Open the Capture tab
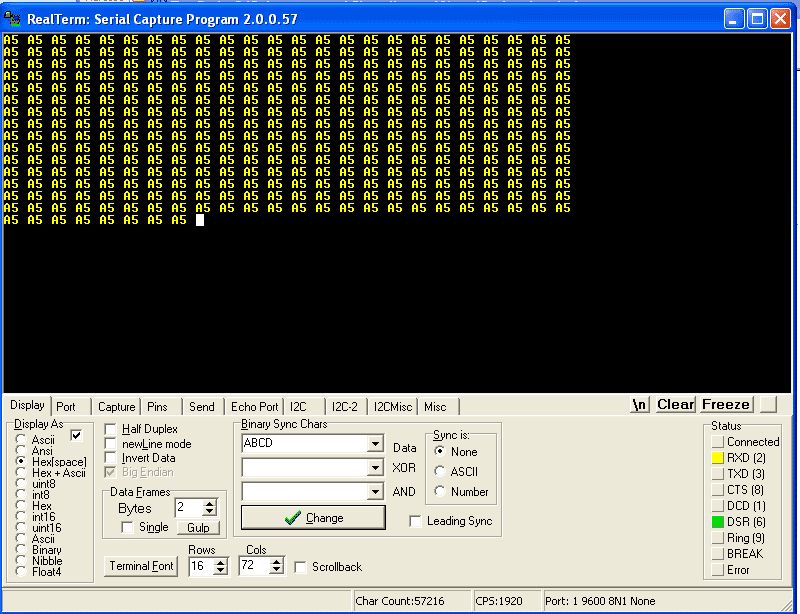Screen dimensions: 800x614 pos(116,406)
